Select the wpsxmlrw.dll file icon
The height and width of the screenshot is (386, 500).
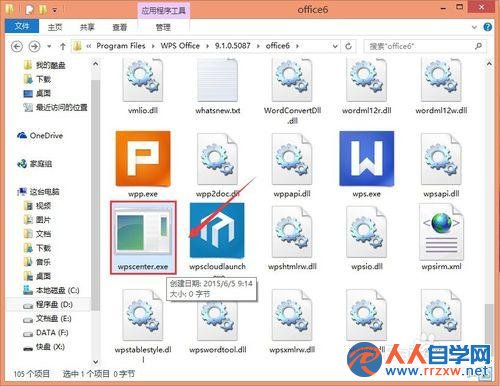tap(292, 315)
